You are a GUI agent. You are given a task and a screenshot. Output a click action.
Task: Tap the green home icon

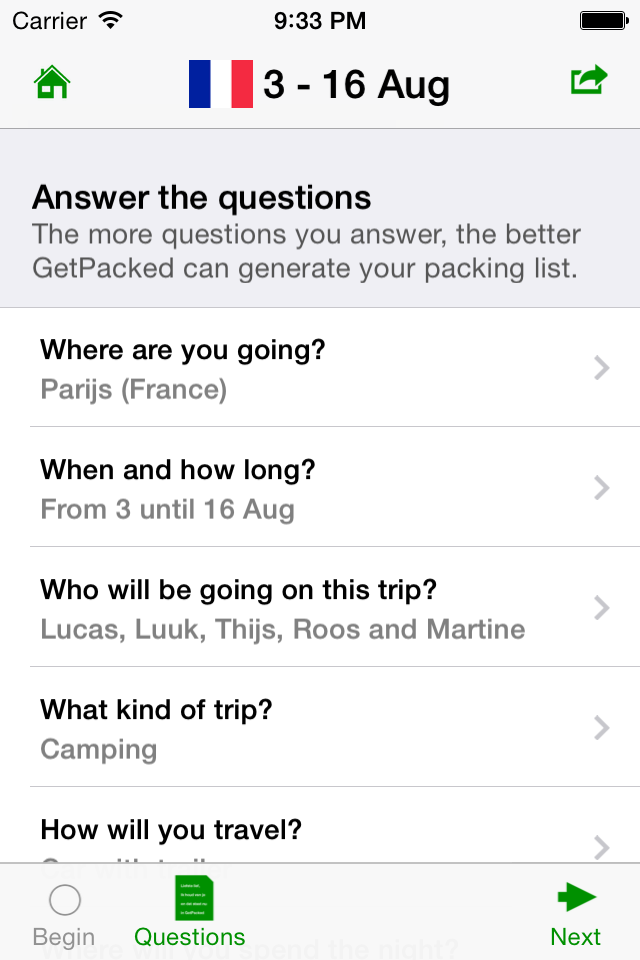52,82
